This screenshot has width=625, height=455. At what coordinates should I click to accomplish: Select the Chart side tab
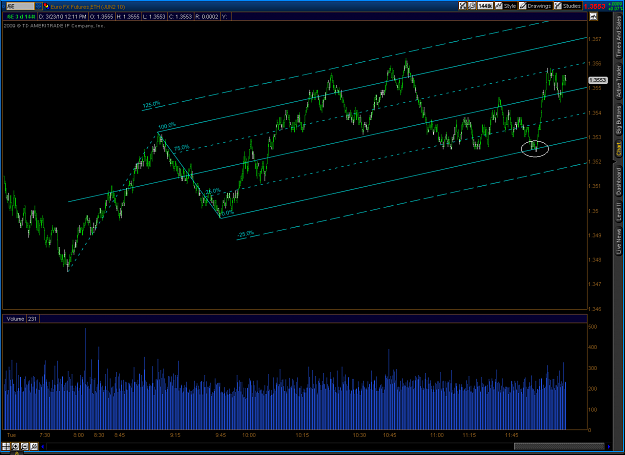click(x=619, y=149)
